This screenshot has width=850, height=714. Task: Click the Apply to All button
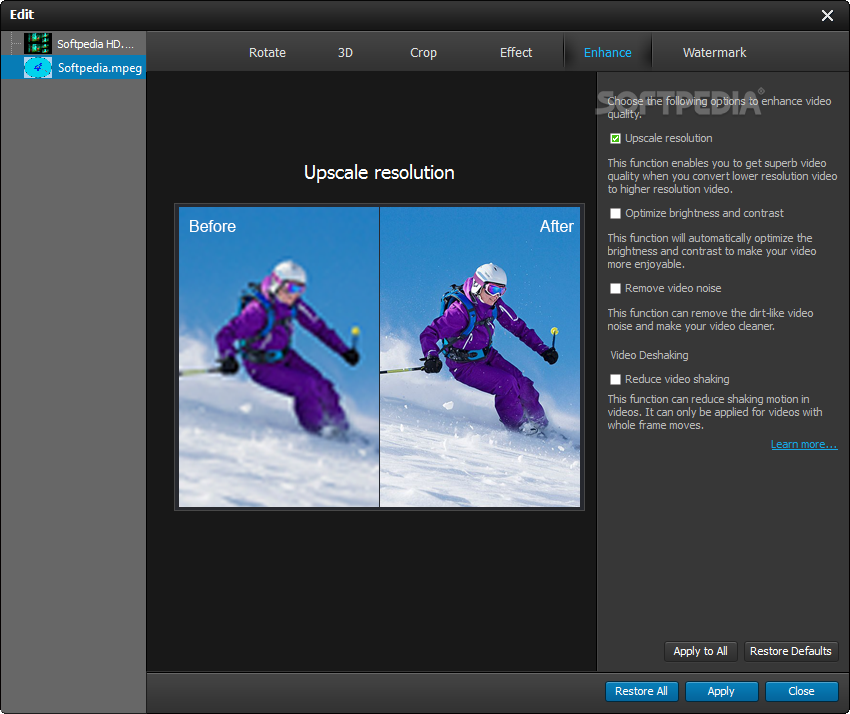click(x=700, y=651)
